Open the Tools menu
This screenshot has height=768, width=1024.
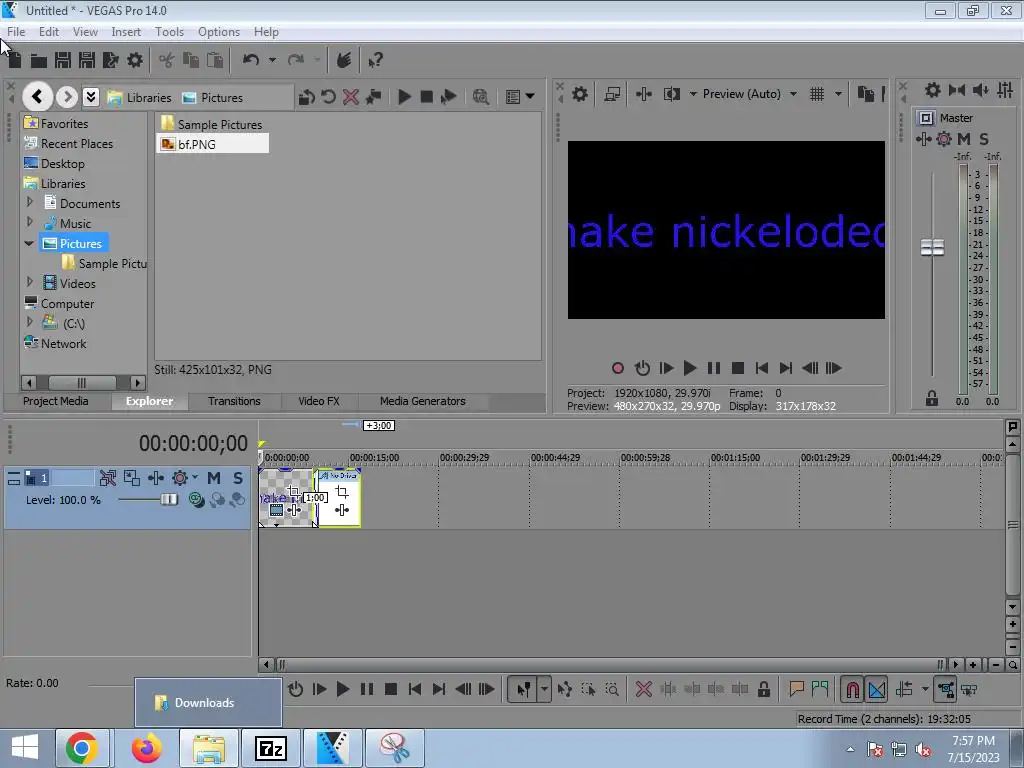pyautogui.click(x=169, y=31)
